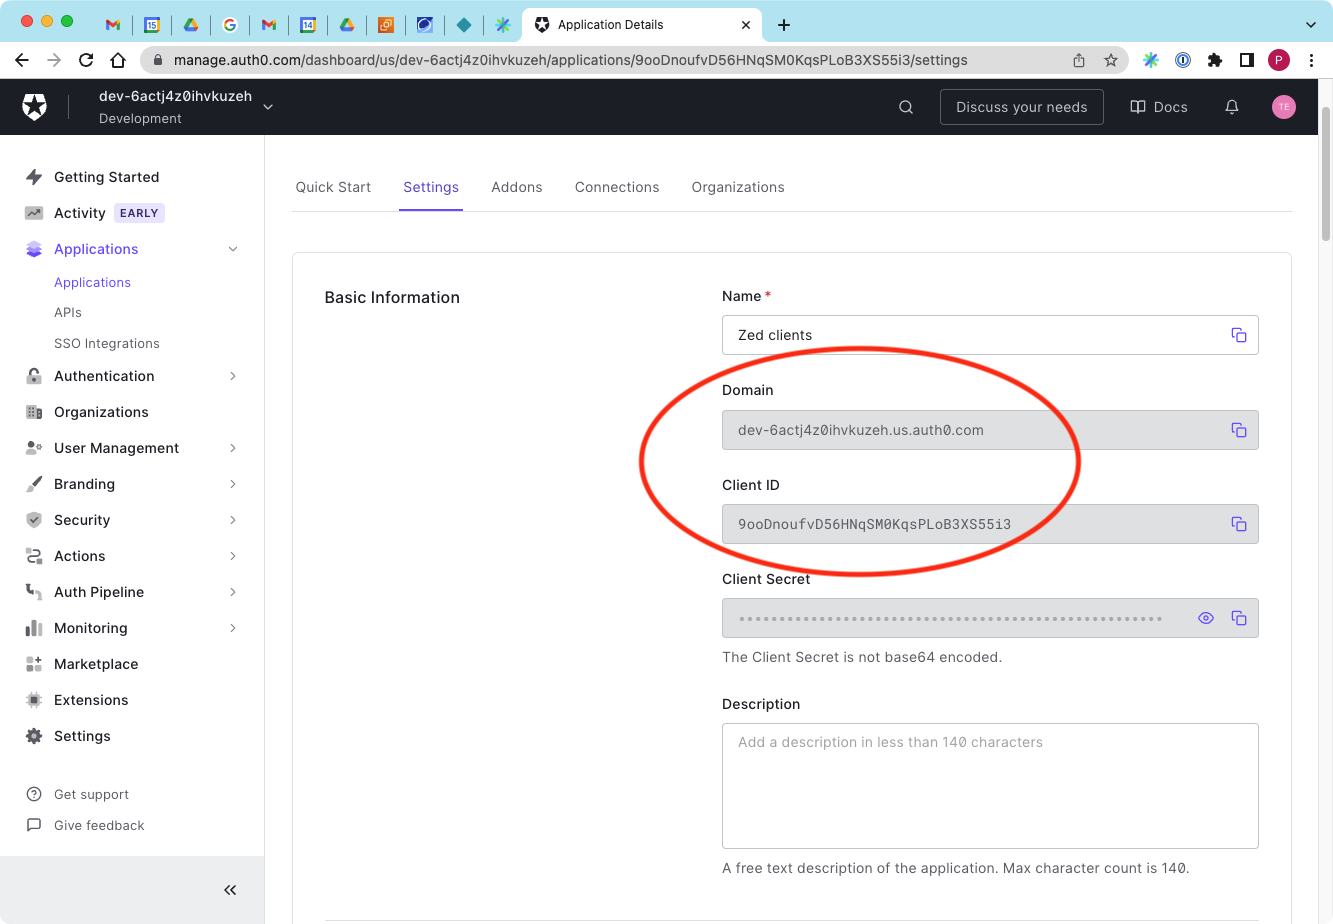Copy the Client Secret value
Viewport: 1333px width, 924px height.
click(1239, 618)
